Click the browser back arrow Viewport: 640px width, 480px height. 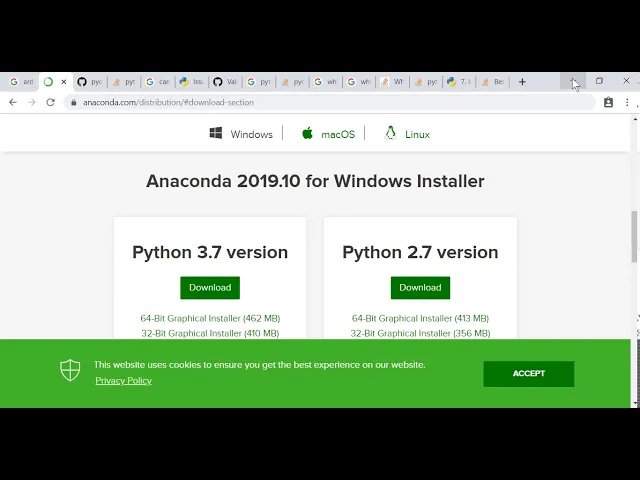(x=13, y=102)
